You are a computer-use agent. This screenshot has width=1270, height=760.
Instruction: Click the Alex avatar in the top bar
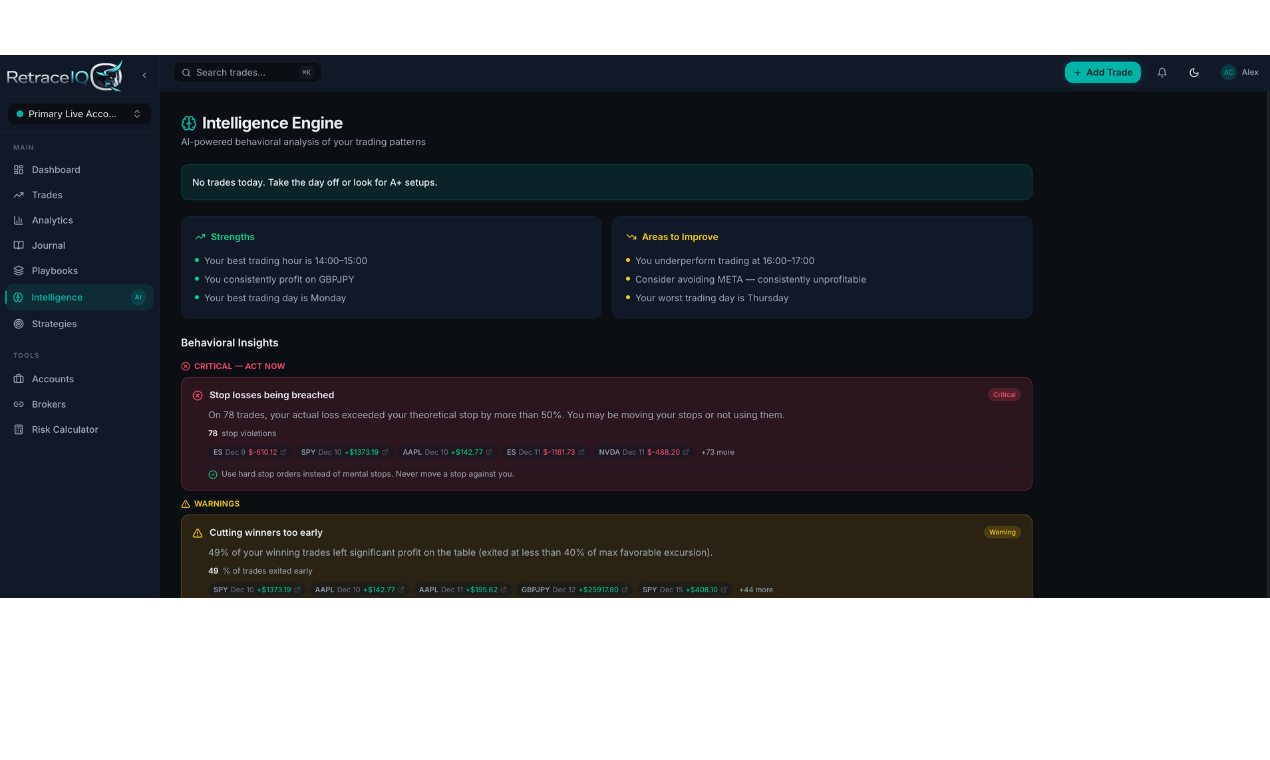[1229, 72]
